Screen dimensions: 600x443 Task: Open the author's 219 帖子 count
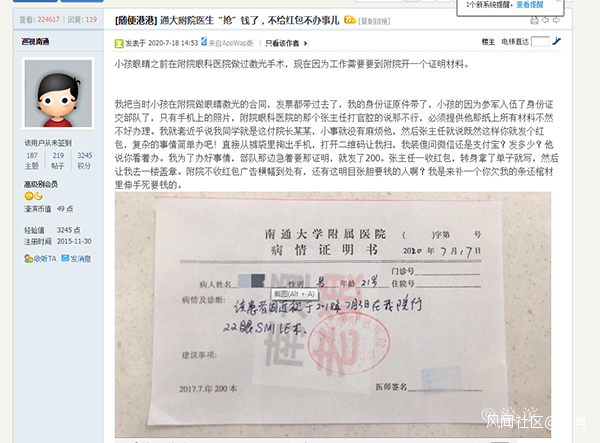pyautogui.click(x=58, y=160)
